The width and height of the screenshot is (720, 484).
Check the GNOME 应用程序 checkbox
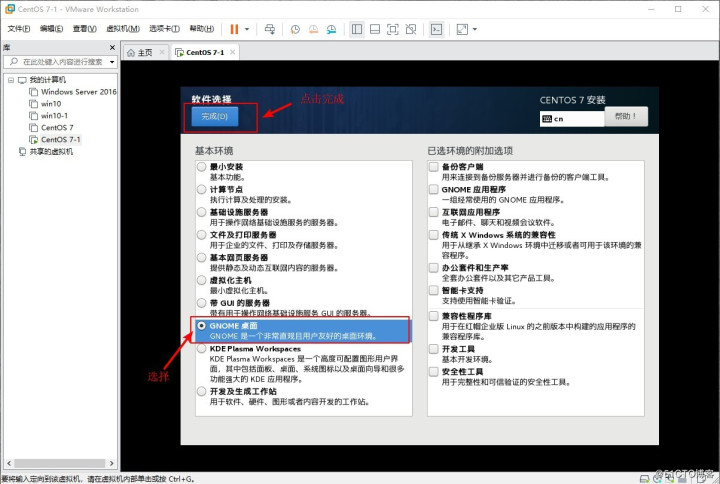(x=433, y=189)
